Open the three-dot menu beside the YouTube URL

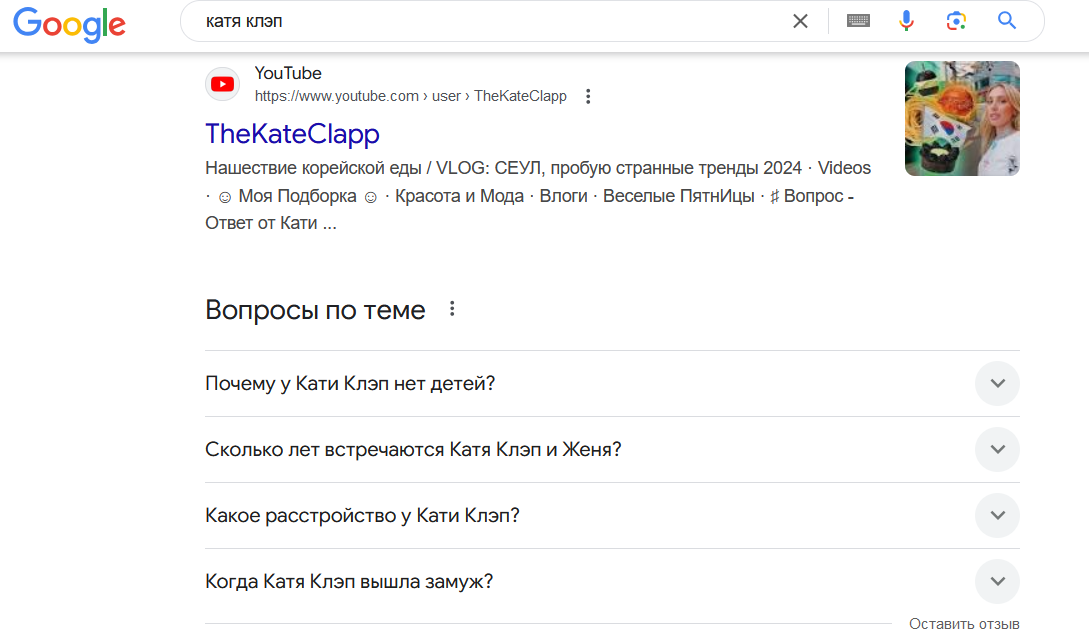(x=588, y=97)
